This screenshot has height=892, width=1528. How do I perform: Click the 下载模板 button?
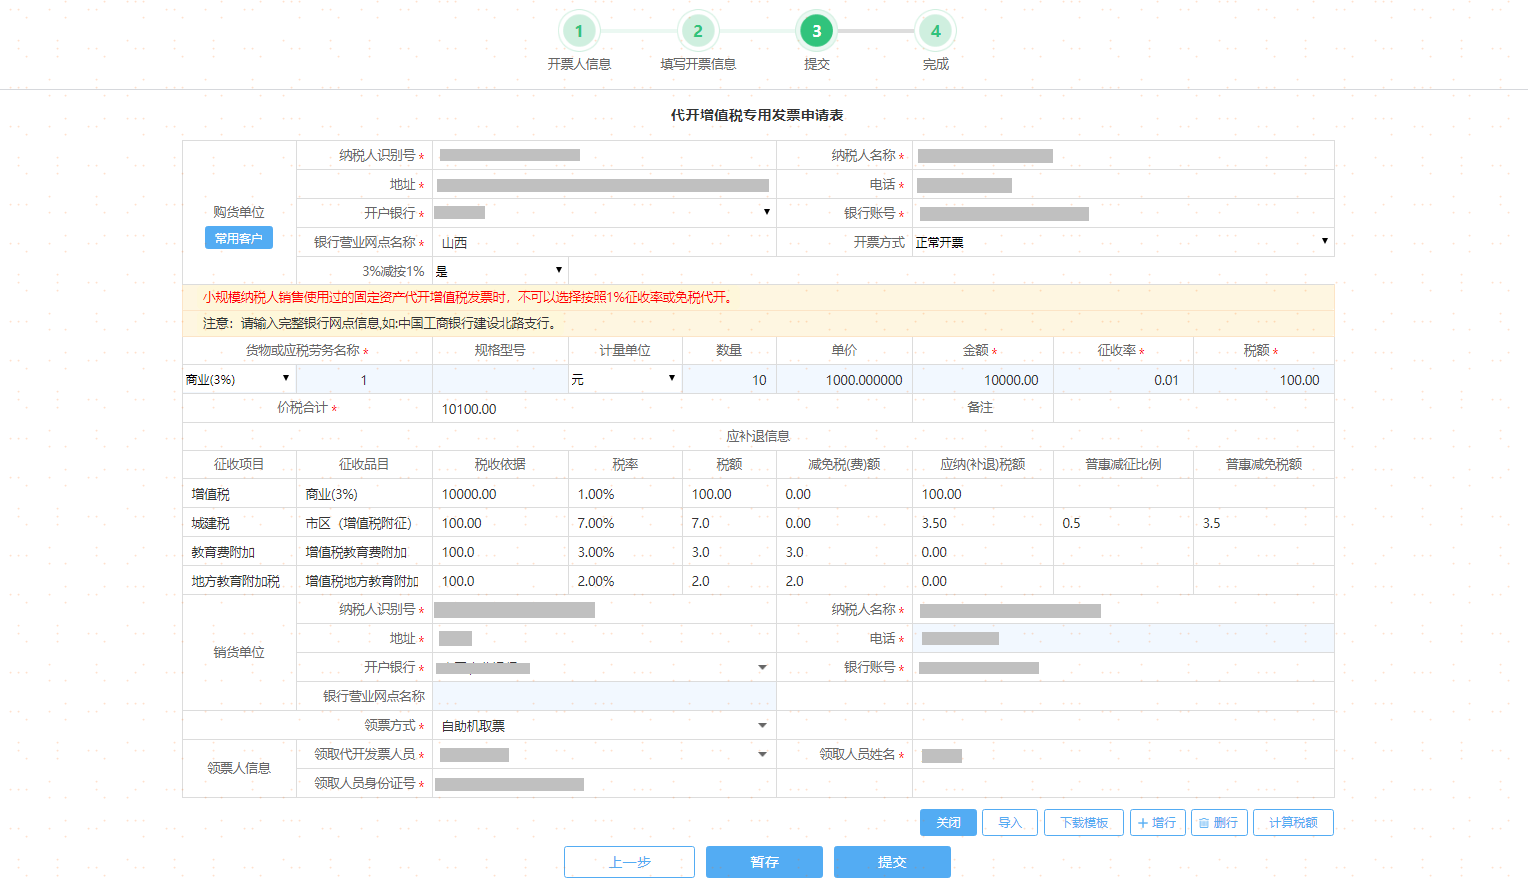[1084, 823]
